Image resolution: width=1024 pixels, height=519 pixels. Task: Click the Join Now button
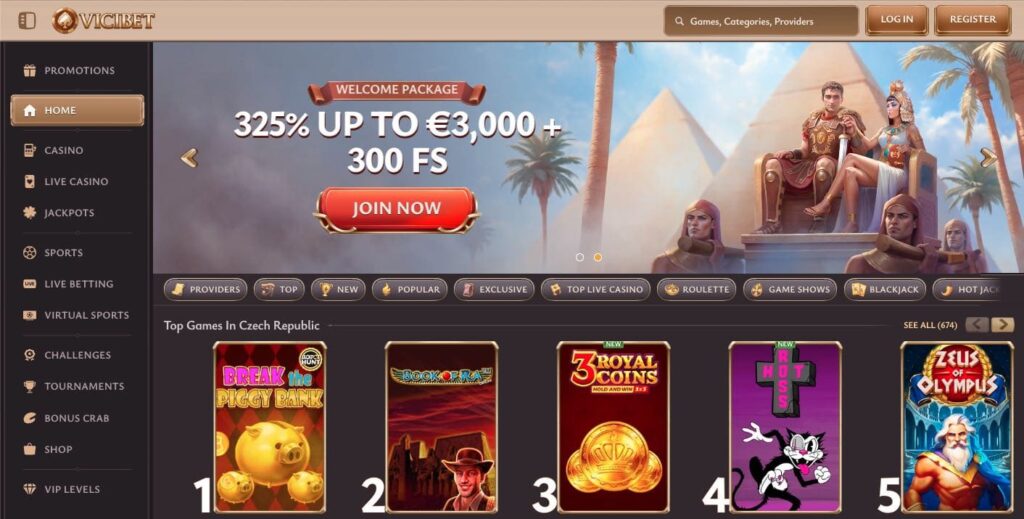tap(396, 209)
